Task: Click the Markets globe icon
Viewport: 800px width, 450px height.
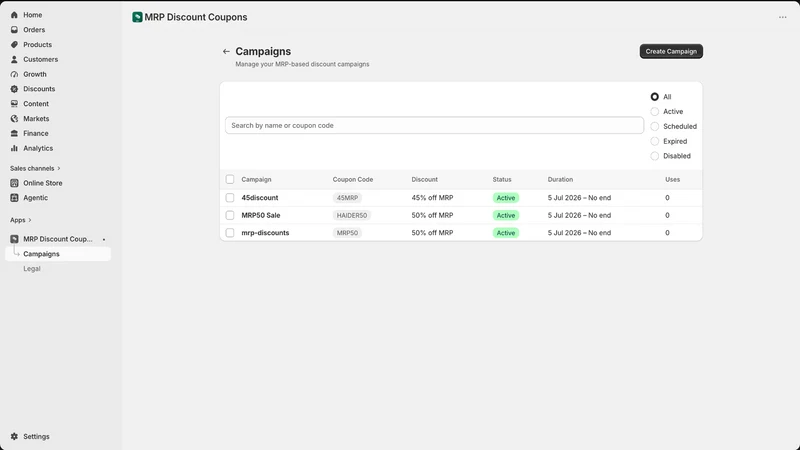Action: point(14,118)
